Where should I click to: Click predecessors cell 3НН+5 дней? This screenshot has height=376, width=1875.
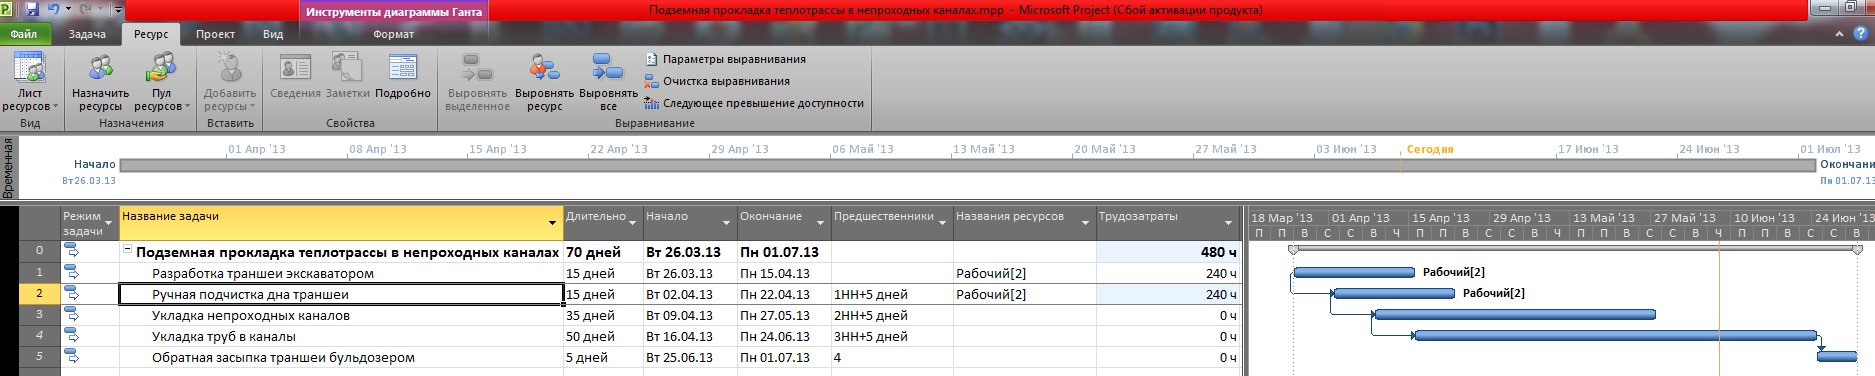coord(892,336)
